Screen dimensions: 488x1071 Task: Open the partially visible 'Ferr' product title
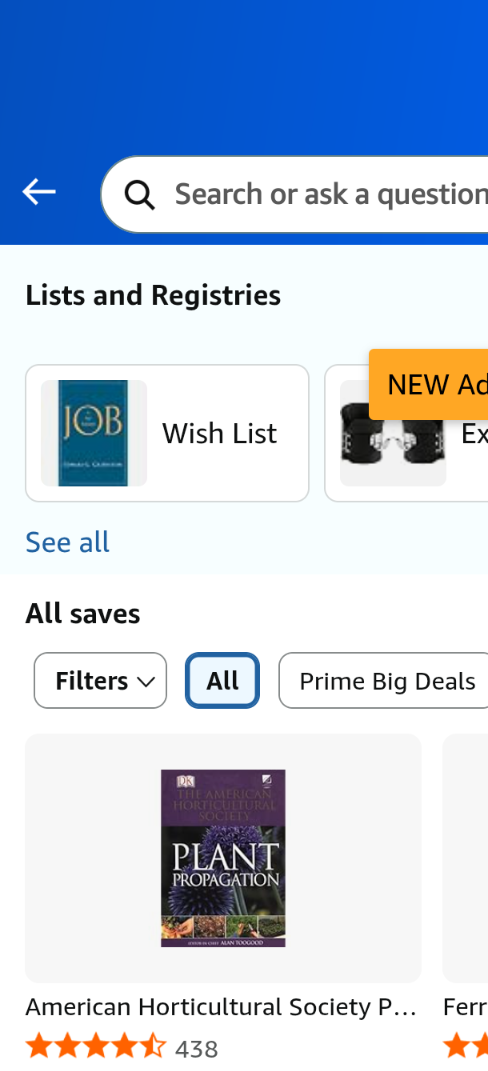(465, 1007)
